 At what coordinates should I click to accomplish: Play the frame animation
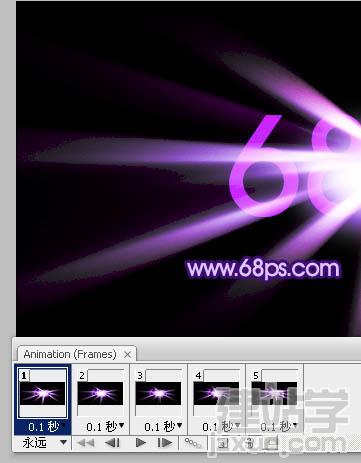coord(141,443)
